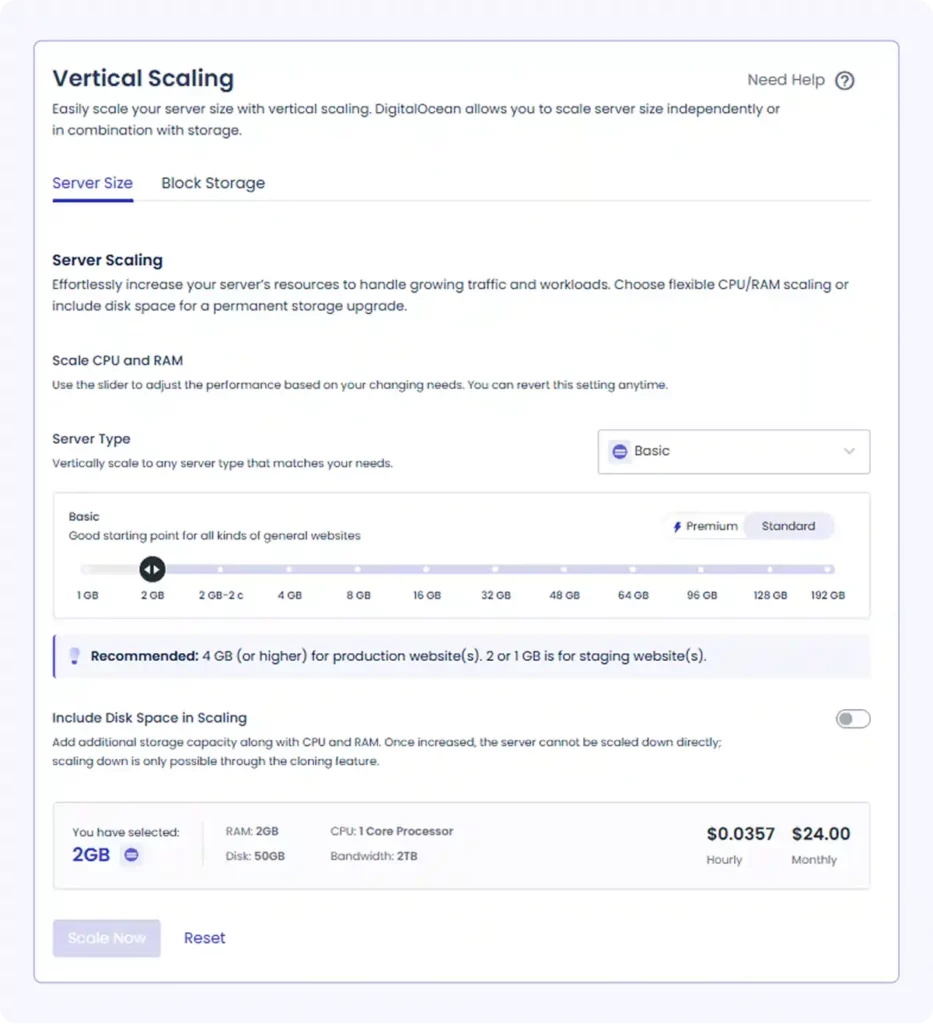The height and width of the screenshot is (1024, 933).
Task: Click the 2GB selection icon in summary bar
Action: click(130, 855)
